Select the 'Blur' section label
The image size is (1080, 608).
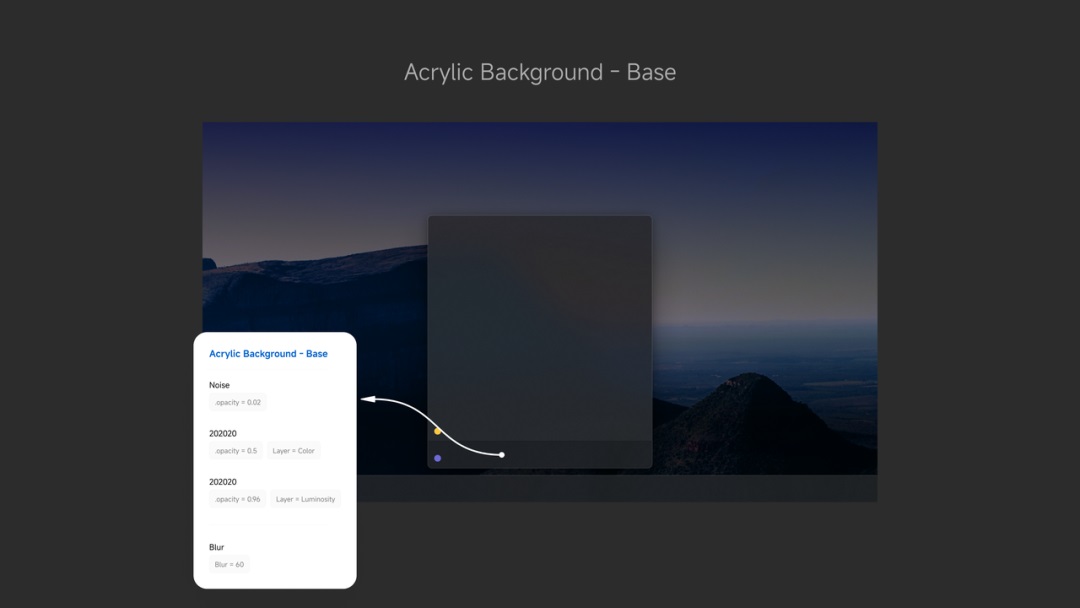(216, 547)
